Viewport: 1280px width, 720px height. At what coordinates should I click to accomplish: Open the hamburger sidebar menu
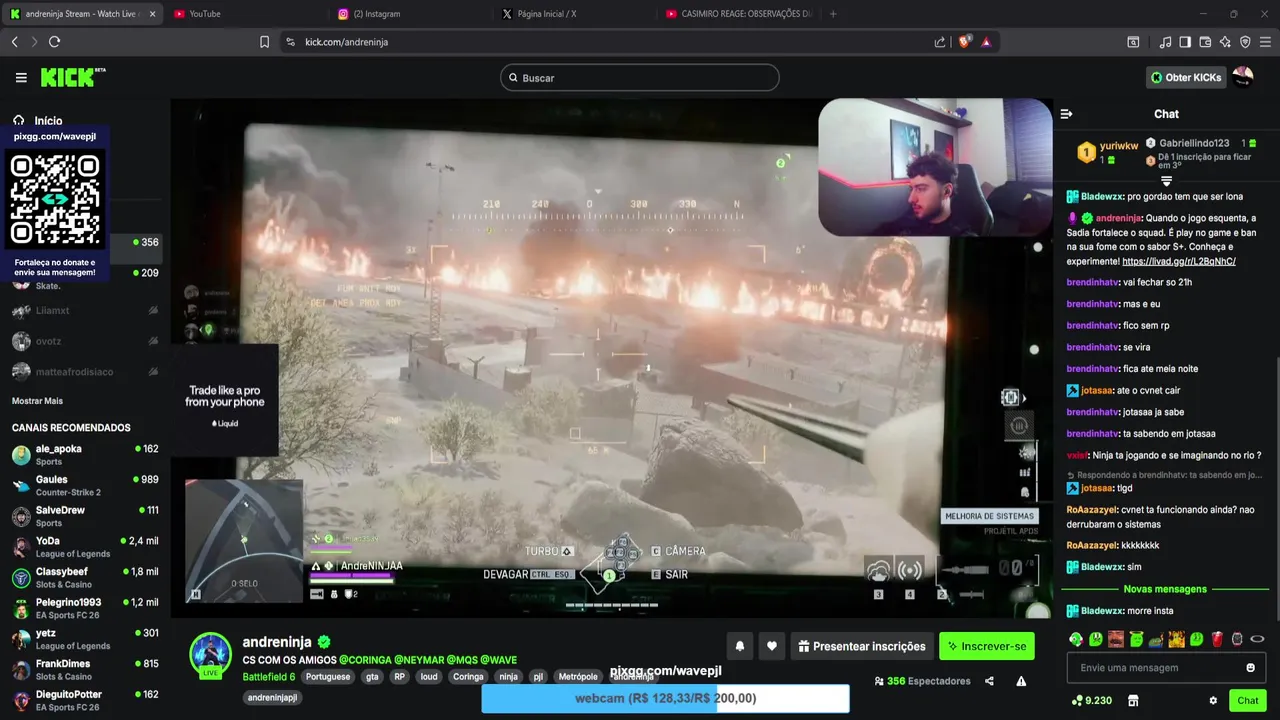click(21, 77)
